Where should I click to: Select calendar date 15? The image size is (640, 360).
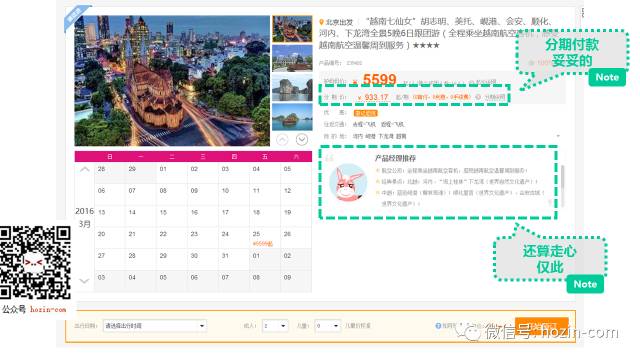pos(172,216)
